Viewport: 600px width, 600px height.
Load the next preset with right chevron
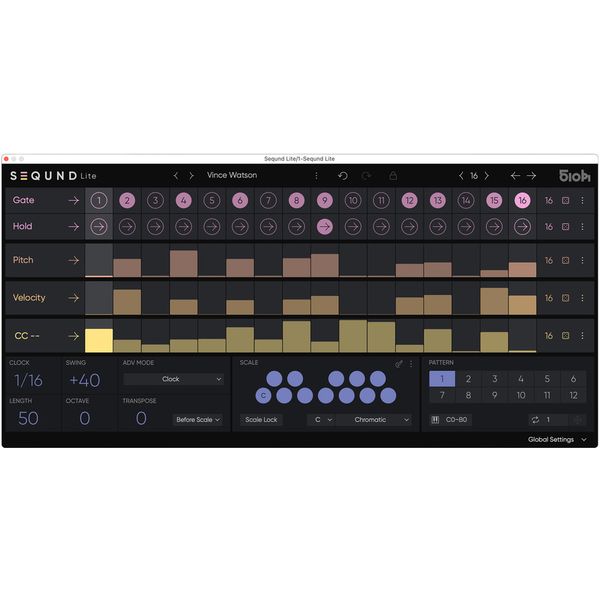[x=192, y=175]
